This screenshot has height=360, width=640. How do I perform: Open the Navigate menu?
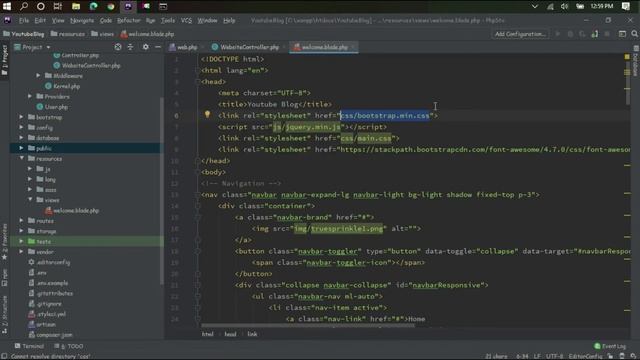(82, 20)
